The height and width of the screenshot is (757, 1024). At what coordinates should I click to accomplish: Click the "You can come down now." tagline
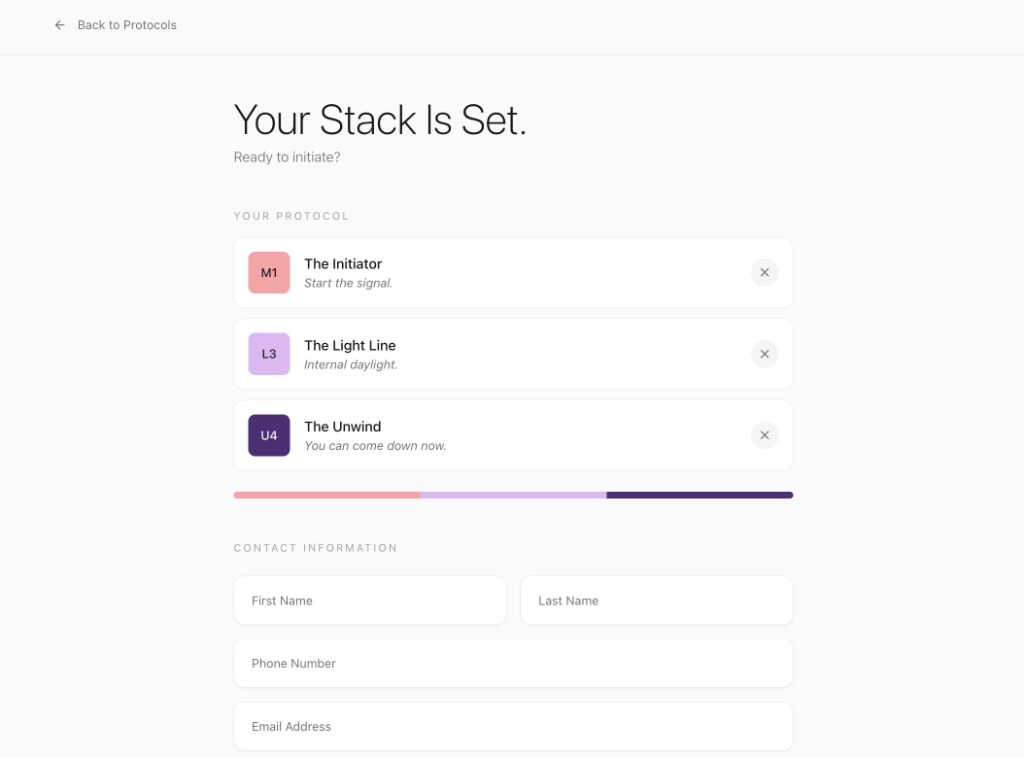pyautogui.click(x=375, y=445)
